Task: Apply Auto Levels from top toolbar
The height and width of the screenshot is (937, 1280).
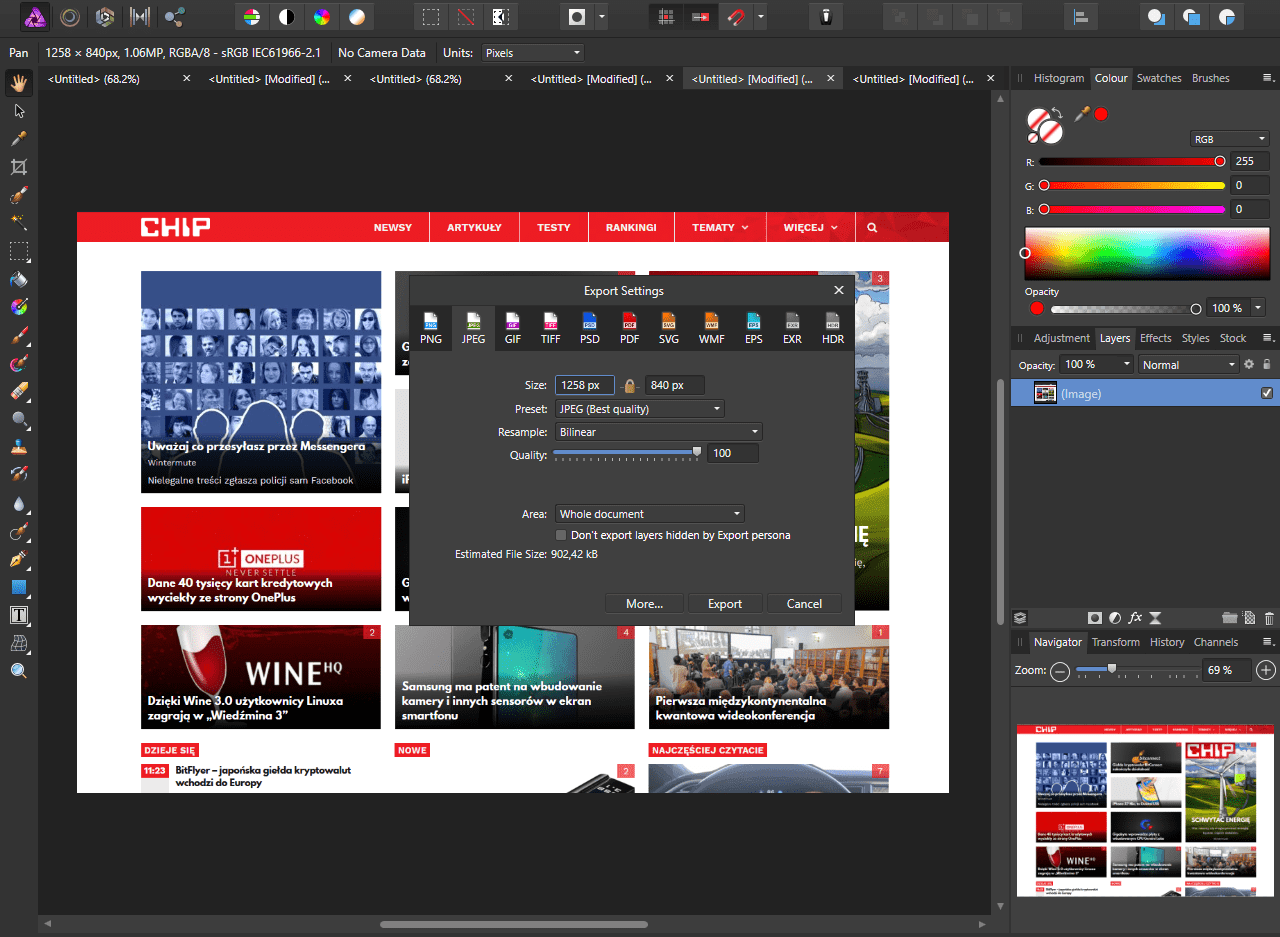Action: pos(253,17)
